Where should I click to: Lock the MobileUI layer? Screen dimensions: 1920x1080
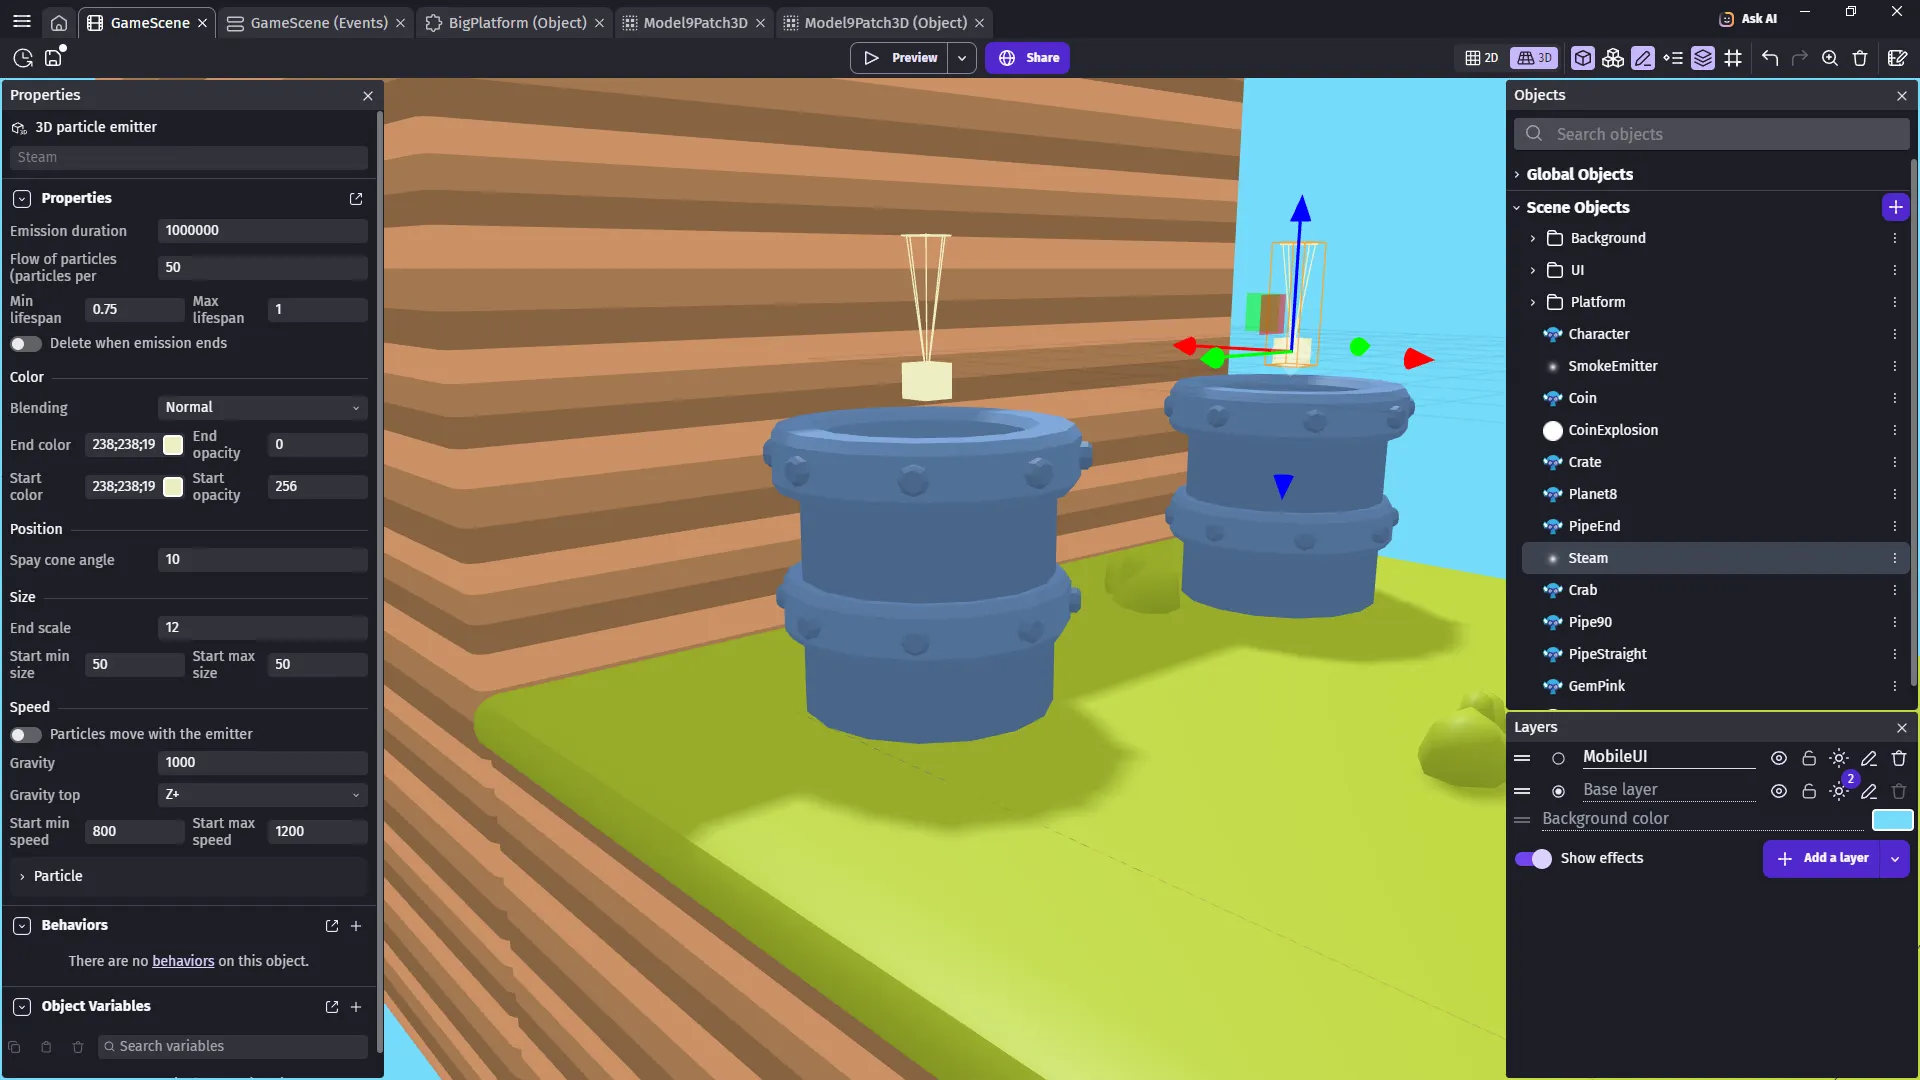click(1808, 759)
